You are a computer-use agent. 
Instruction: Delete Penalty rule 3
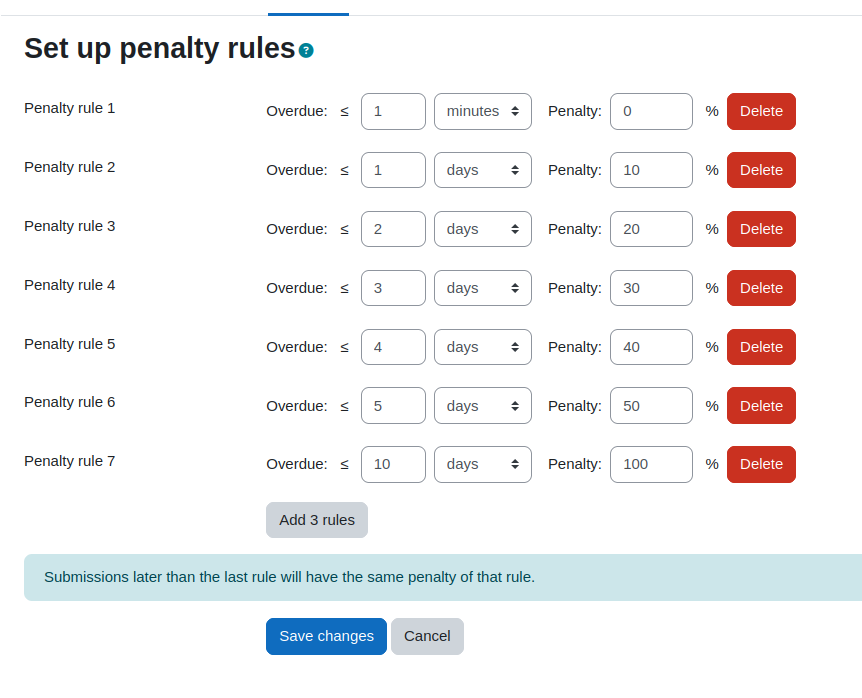pyautogui.click(x=761, y=229)
